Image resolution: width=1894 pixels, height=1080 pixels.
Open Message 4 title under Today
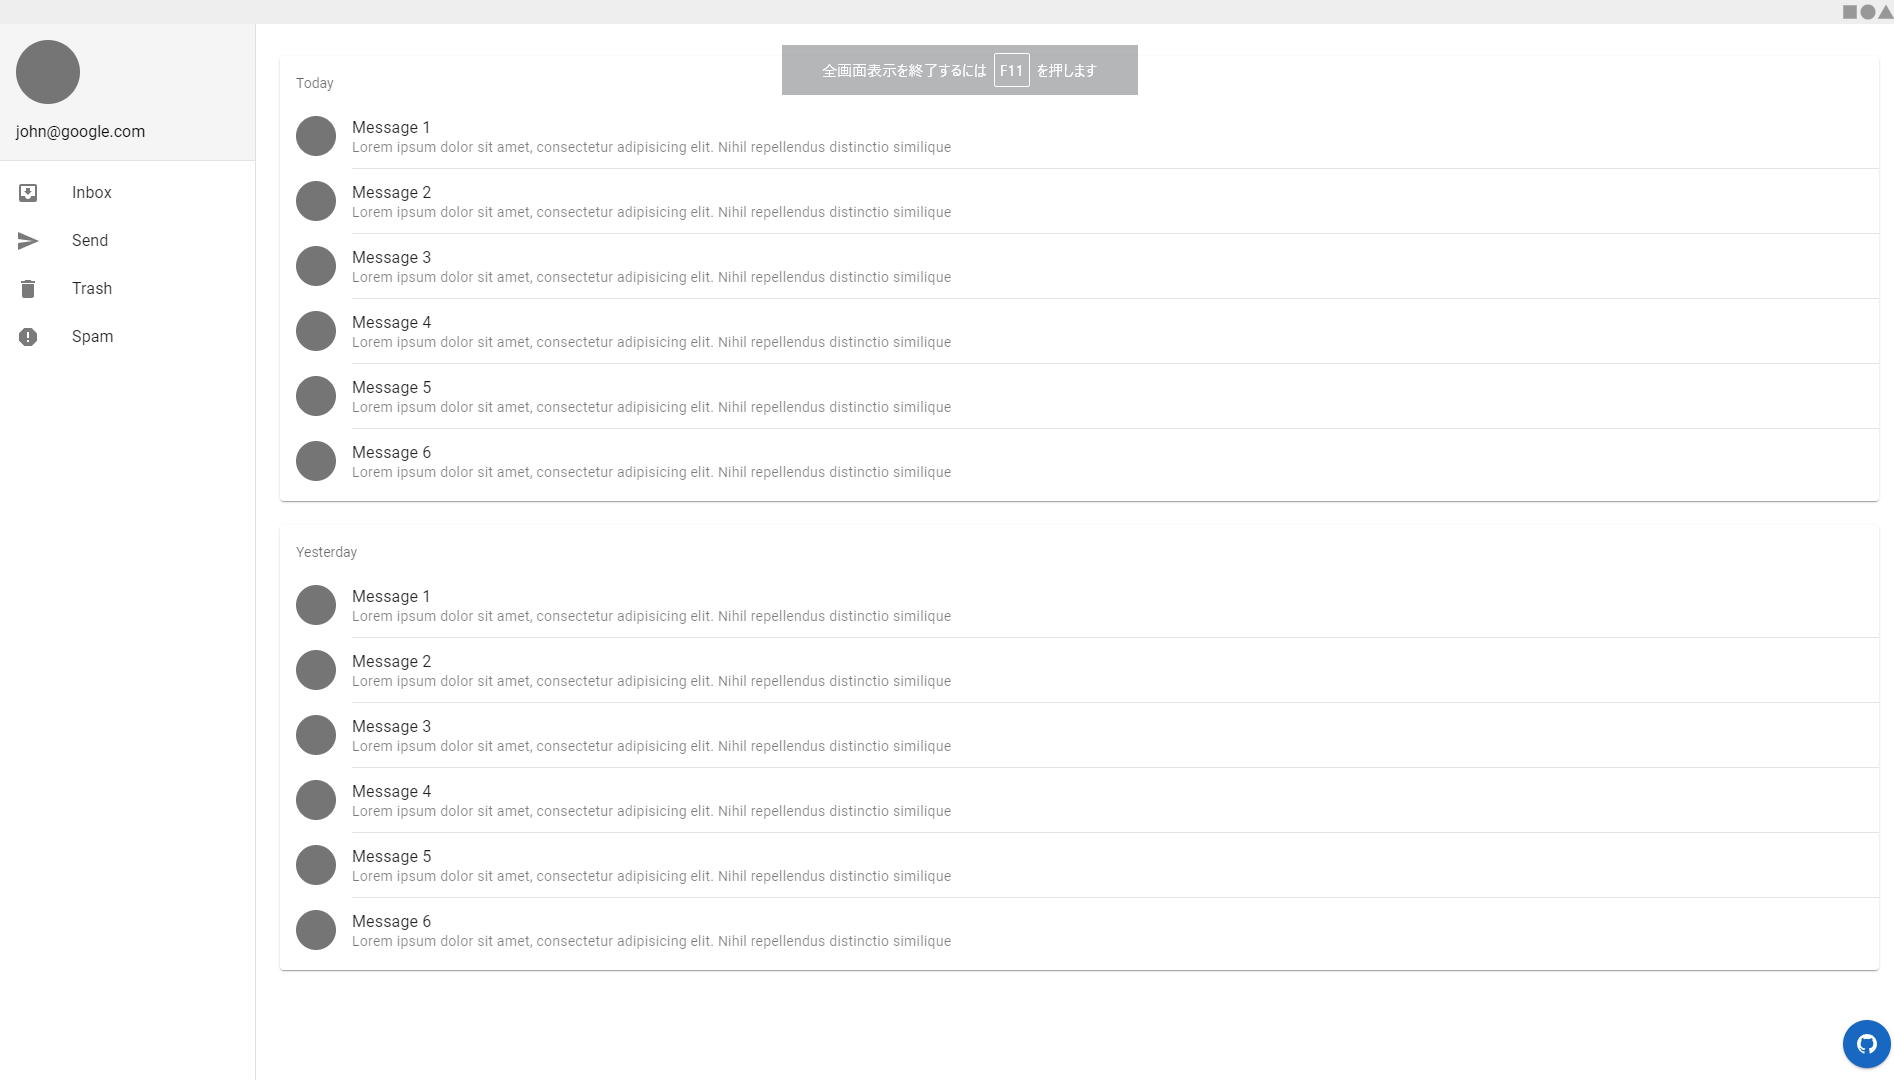[x=391, y=323]
